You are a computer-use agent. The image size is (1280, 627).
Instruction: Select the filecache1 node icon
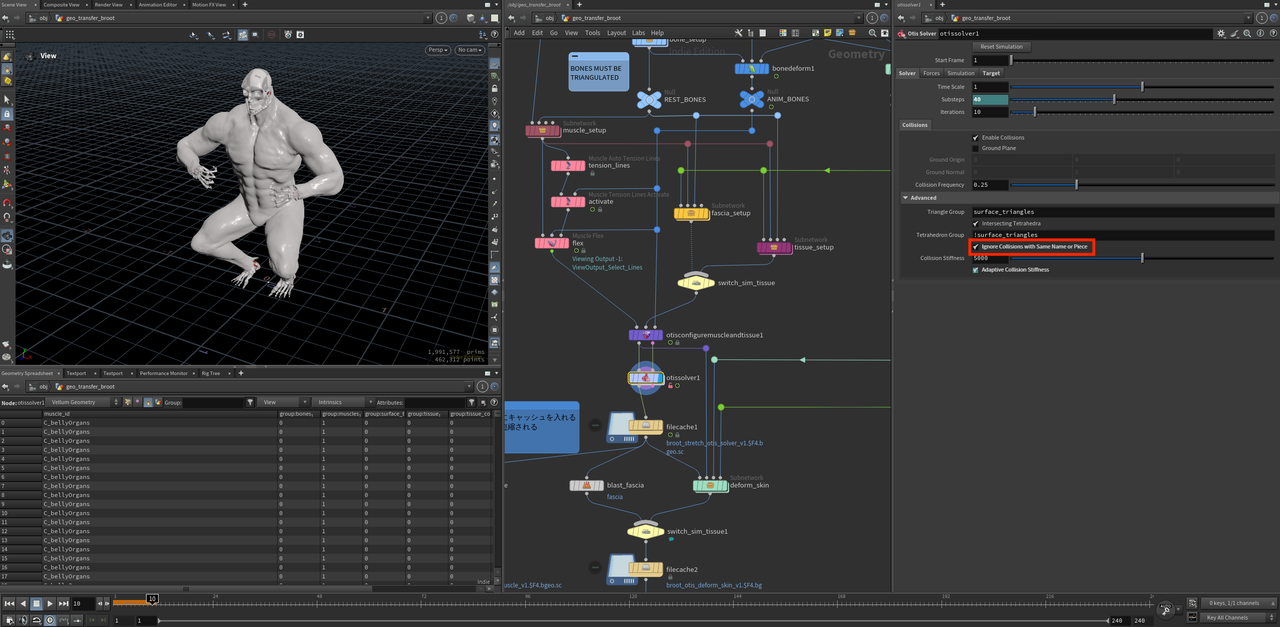pyautogui.click(x=645, y=426)
